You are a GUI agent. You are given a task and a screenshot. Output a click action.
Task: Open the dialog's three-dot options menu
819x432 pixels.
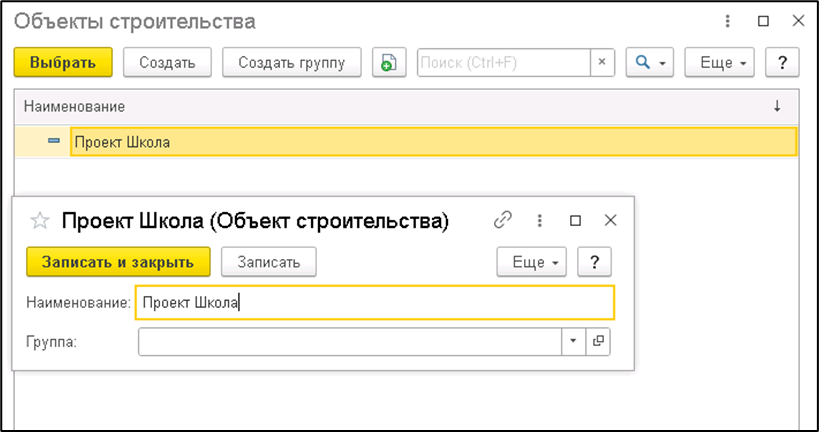pyautogui.click(x=539, y=220)
